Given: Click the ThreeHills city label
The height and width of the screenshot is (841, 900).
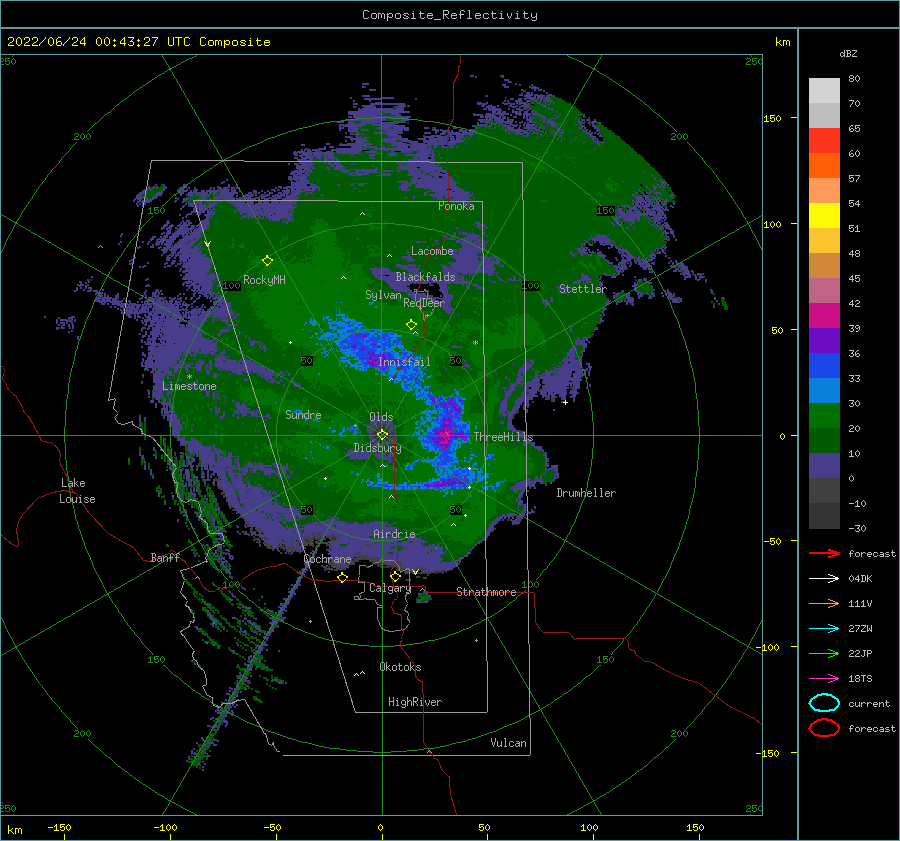Looking at the screenshot, I should coord(503,437).
